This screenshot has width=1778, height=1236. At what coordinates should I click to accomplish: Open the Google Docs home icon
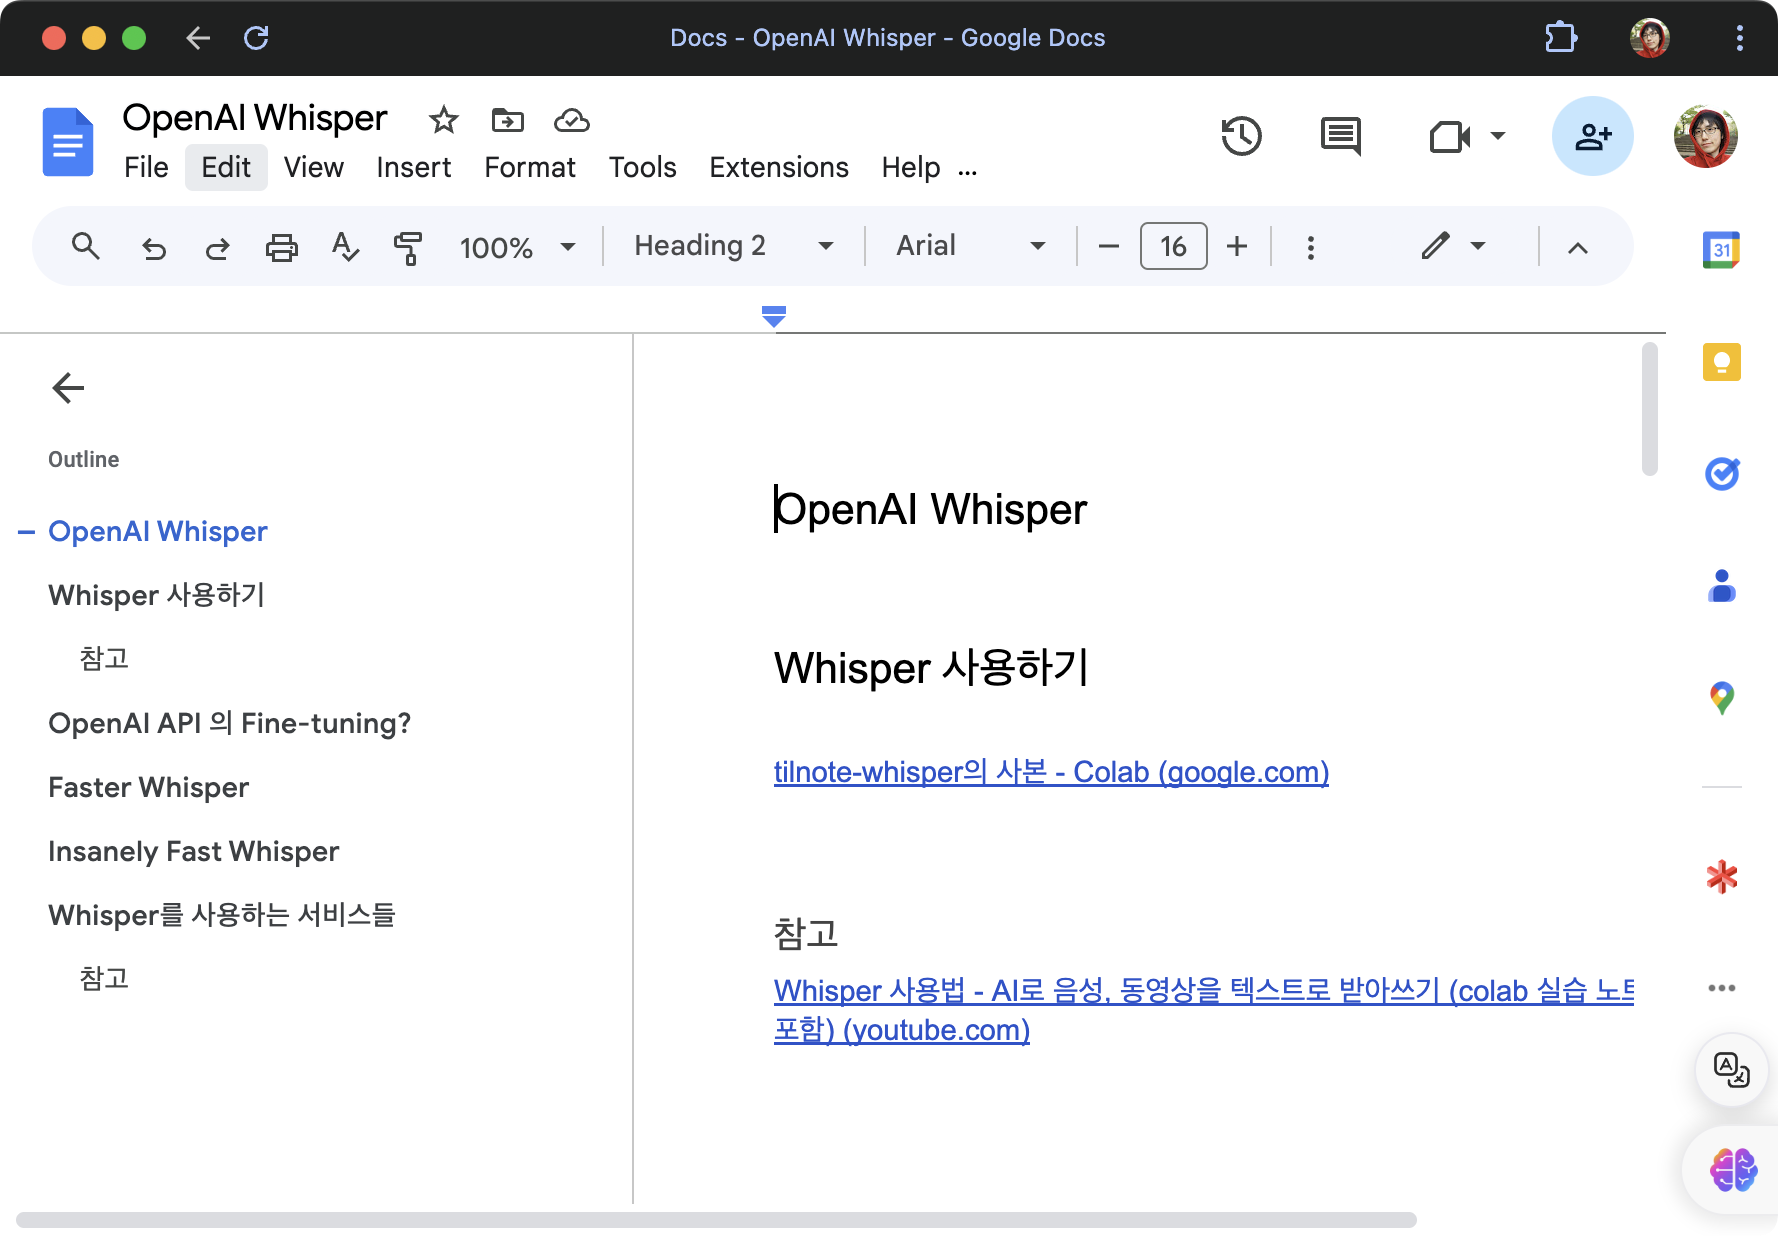(68, 142)
